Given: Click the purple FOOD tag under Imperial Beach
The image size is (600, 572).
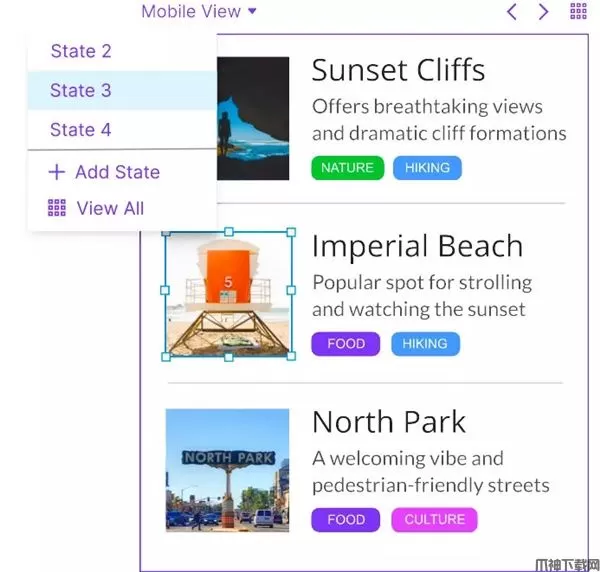Looking at the screenshot, I should (346, 344).
